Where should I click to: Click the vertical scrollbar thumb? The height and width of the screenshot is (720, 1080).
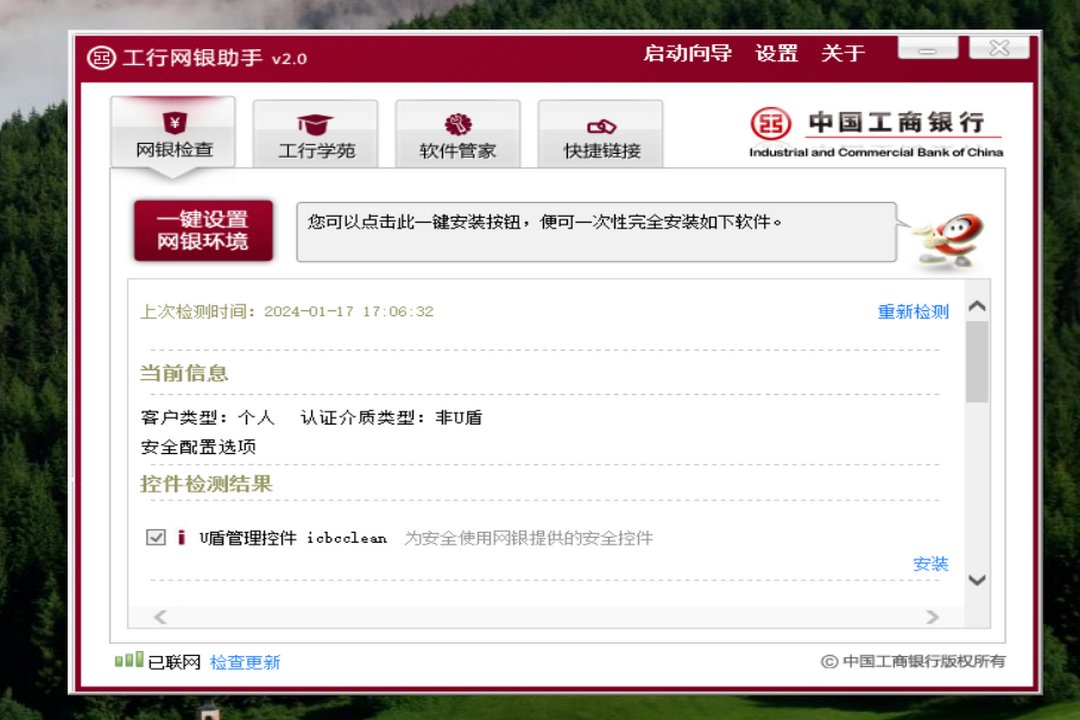(977, 362)
